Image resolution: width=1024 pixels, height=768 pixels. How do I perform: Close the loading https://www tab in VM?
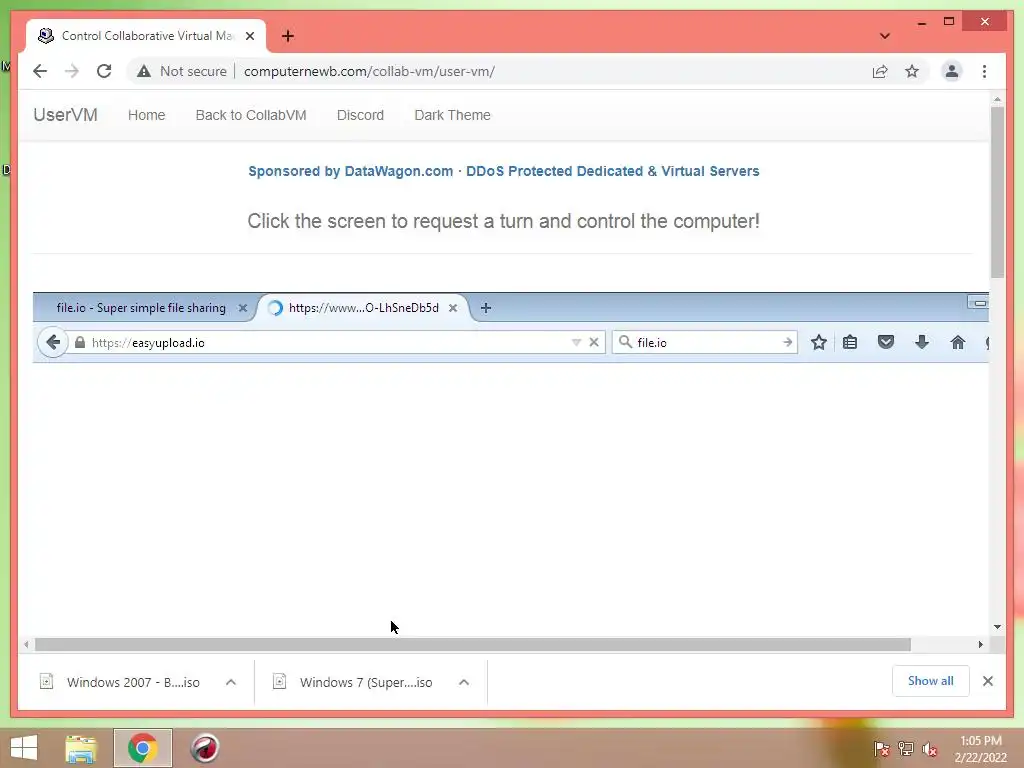tap(453, 308)
